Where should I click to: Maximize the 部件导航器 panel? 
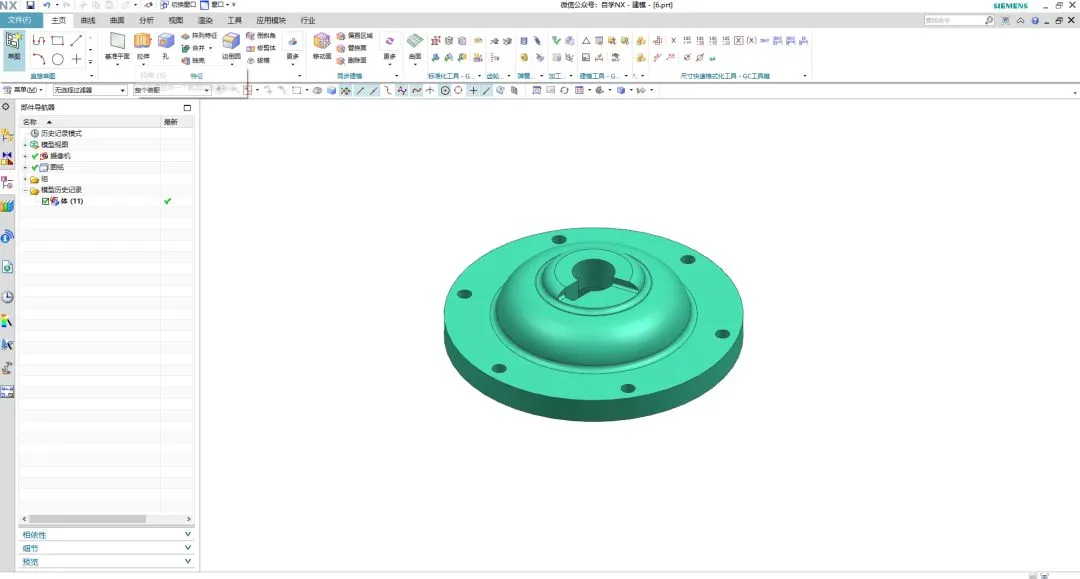tap(187, 107)
